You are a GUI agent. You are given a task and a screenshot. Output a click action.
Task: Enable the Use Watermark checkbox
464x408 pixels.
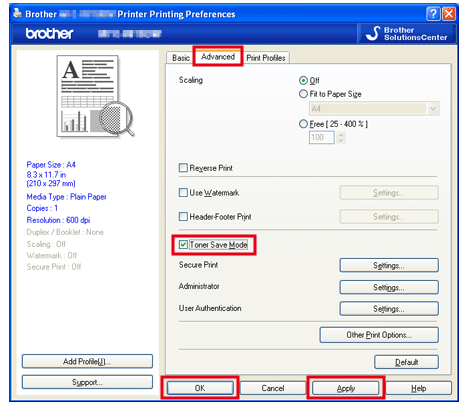(183, 193)
